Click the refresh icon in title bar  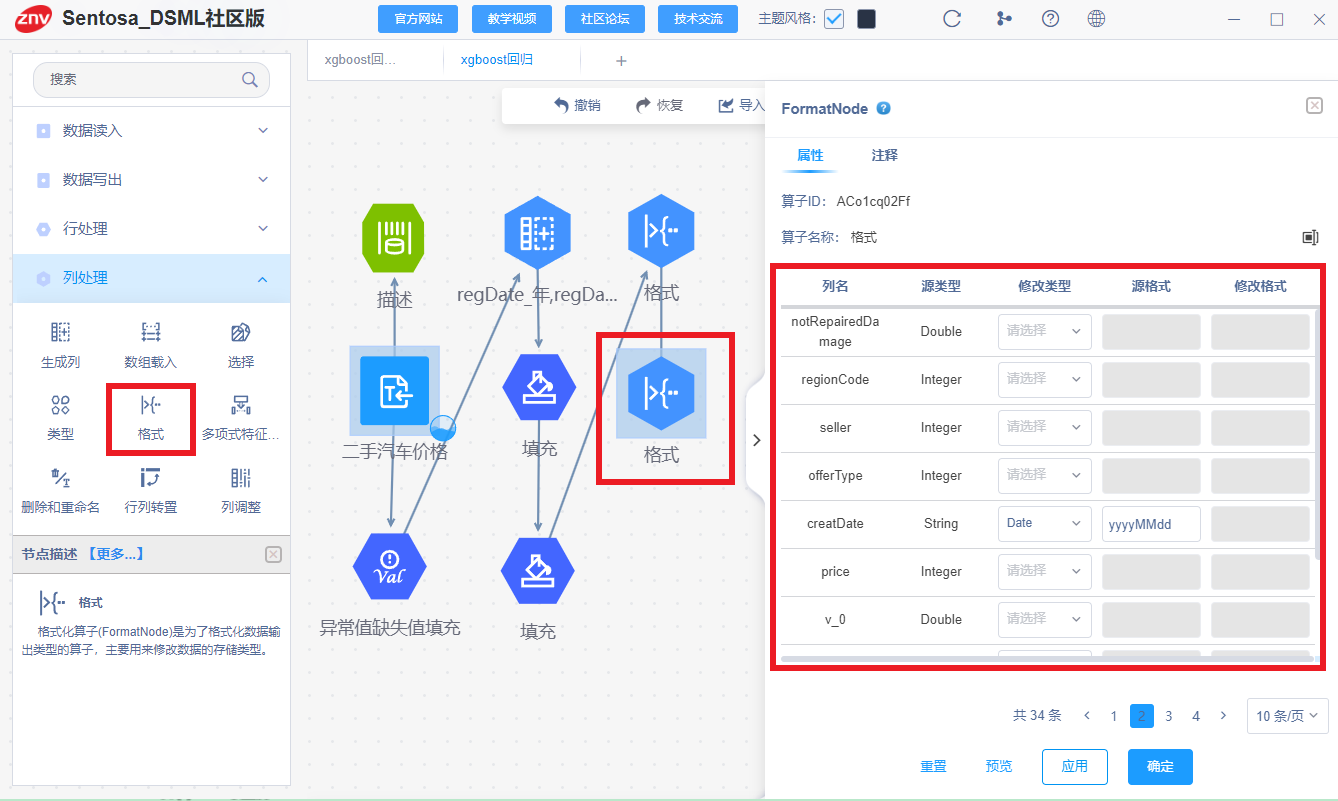952,19
